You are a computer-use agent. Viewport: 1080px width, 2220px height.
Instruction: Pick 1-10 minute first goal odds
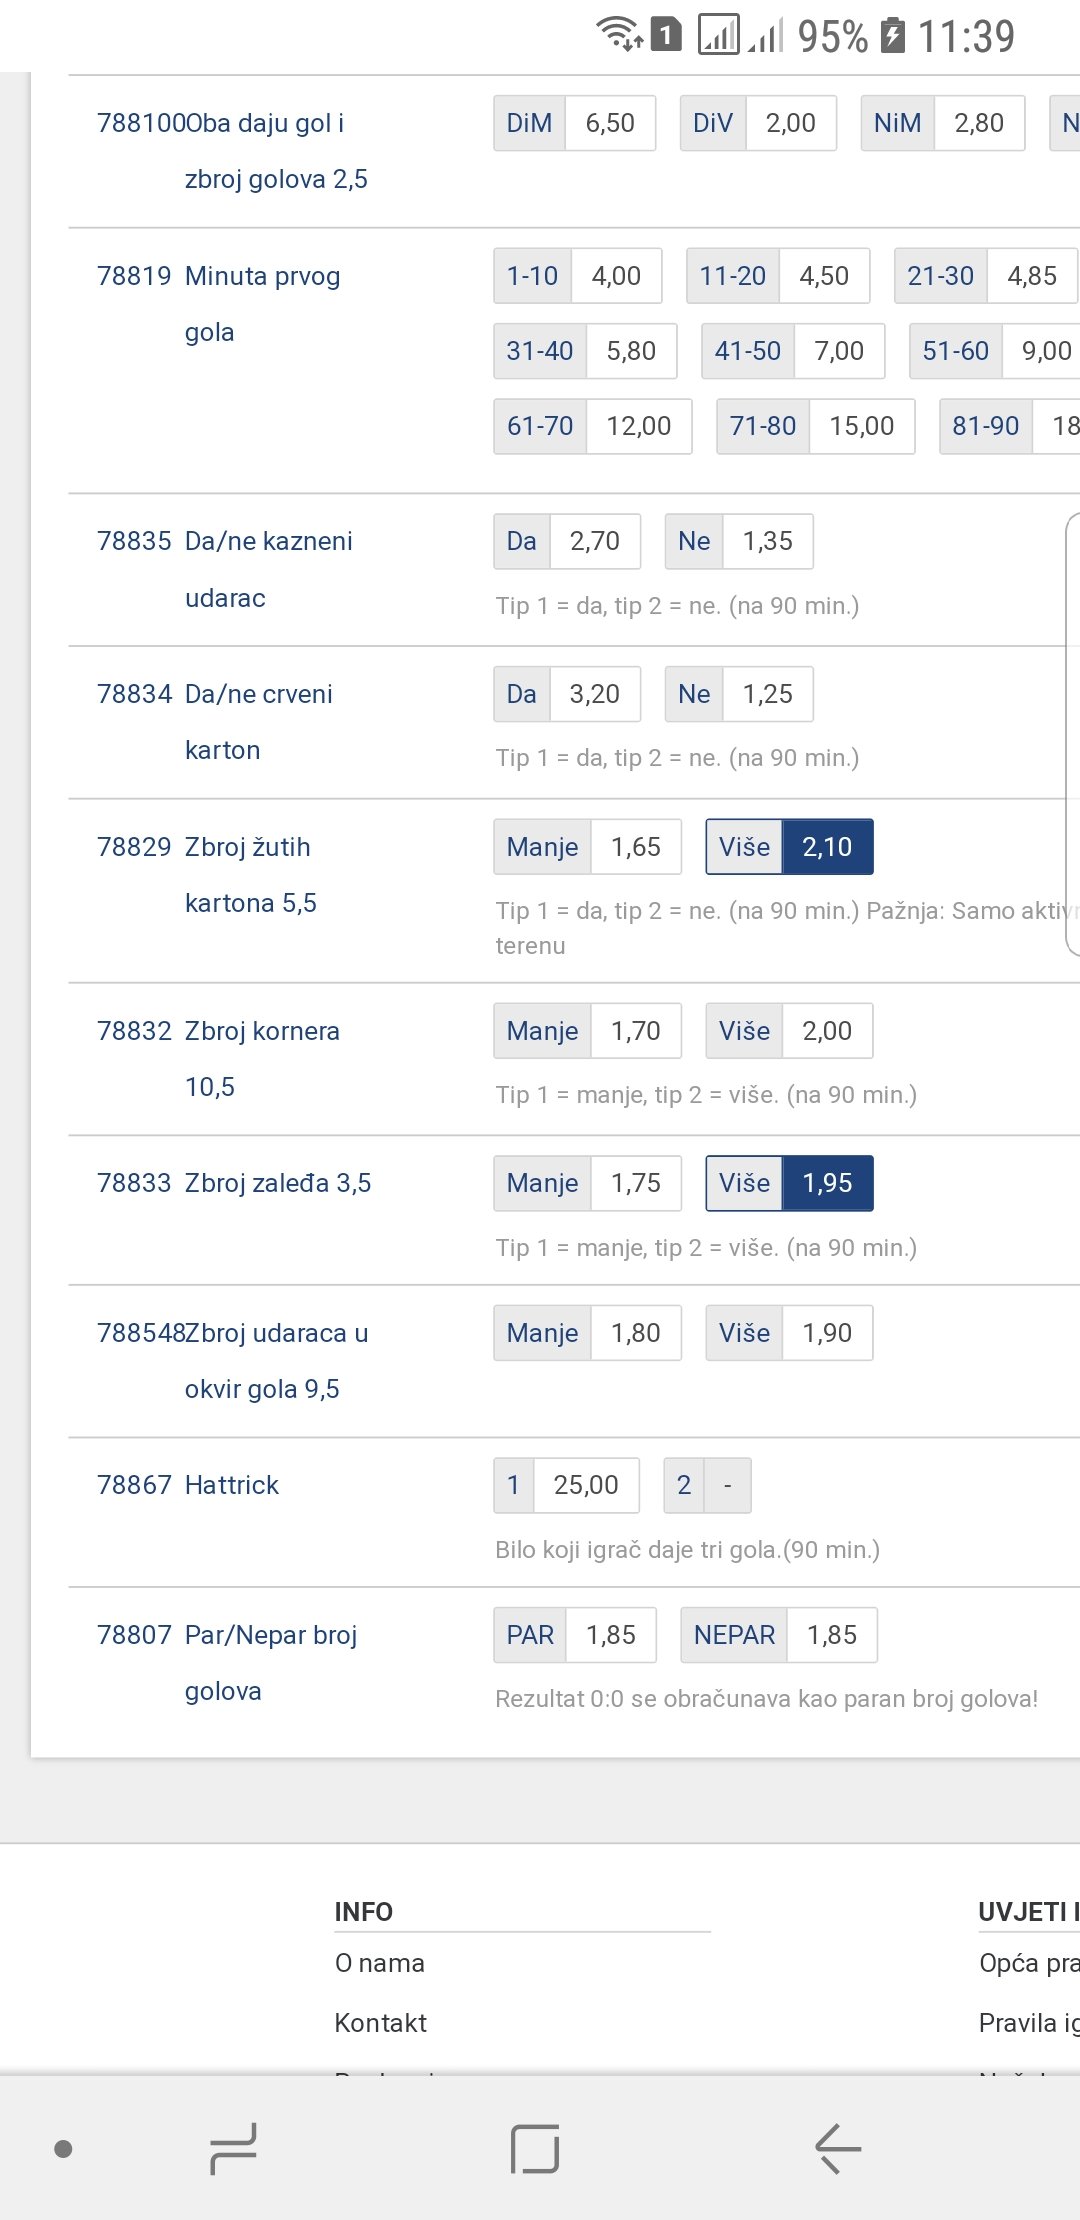pyautogui.click(x=577, y=276)
